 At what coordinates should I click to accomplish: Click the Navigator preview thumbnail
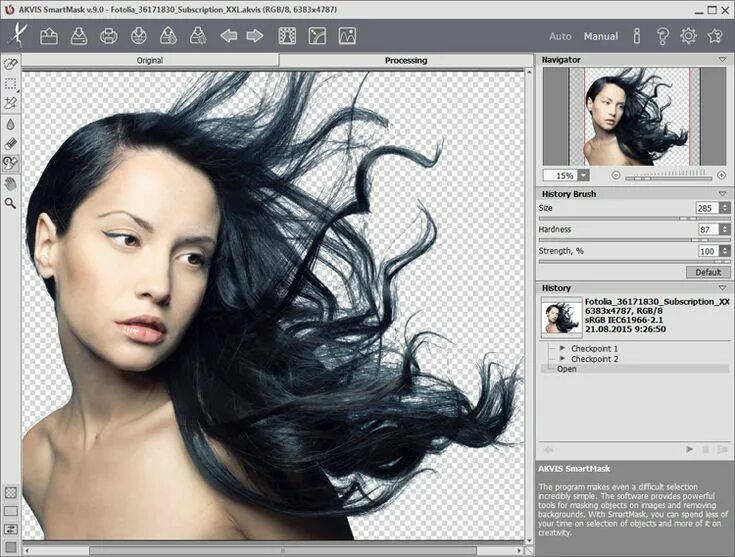[x=634, y=116]
